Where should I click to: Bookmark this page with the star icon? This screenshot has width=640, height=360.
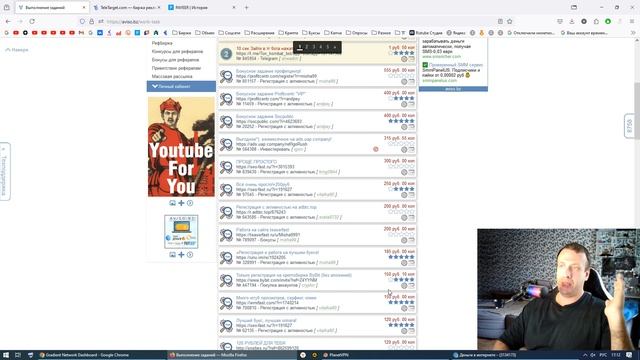tap(510, 21)
